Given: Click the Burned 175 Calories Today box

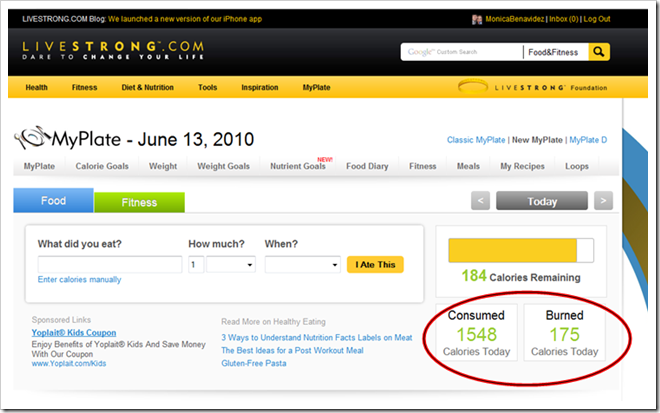Looking at the screenshot, I should click(564, 333).
